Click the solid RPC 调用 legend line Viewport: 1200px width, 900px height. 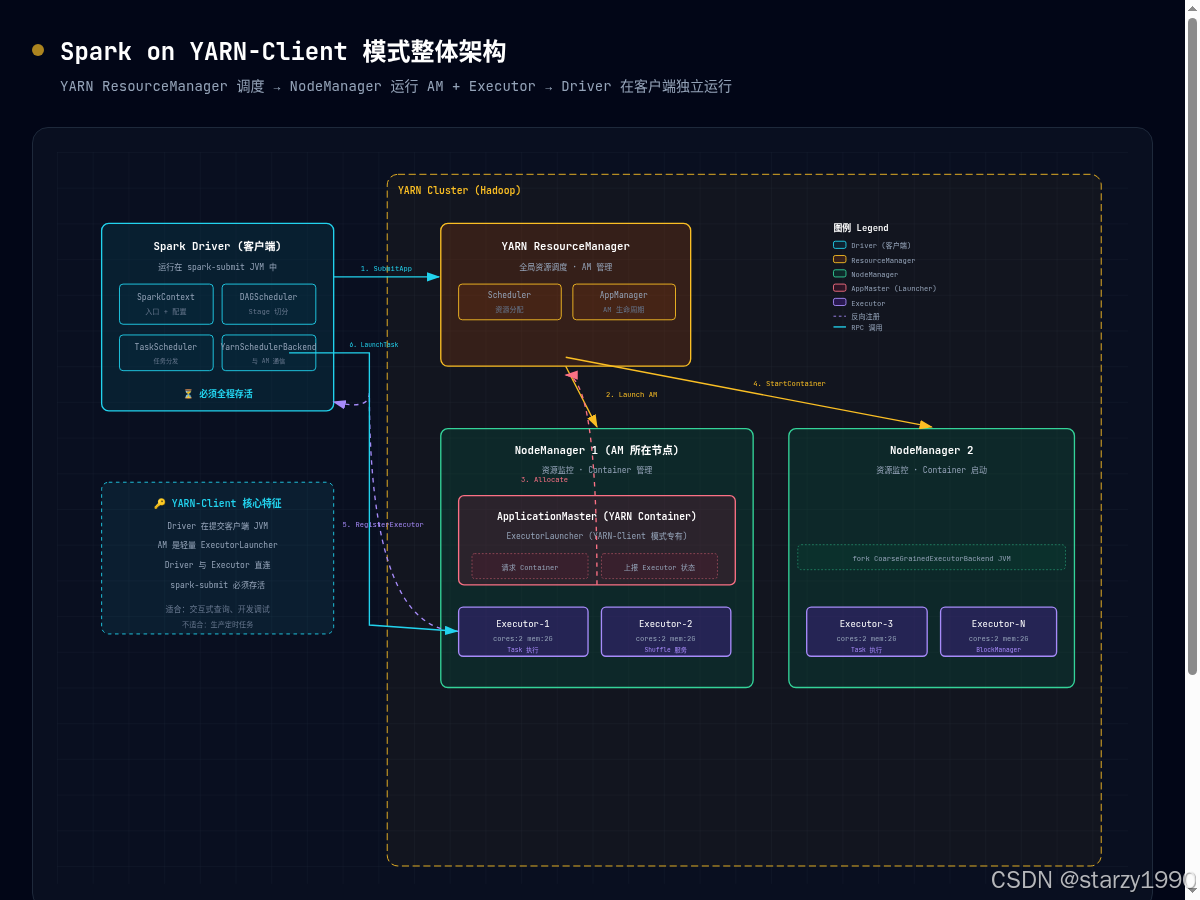point(840,327)
